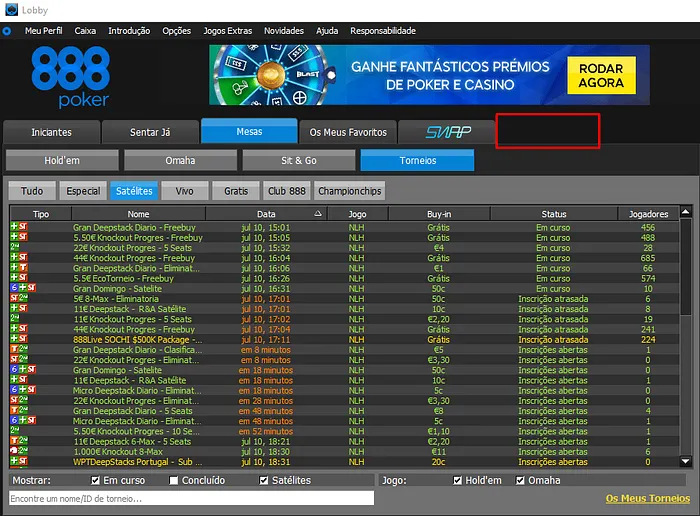Select the Torneios tab
The image size is (700, 516).
(x=417, y=160)
